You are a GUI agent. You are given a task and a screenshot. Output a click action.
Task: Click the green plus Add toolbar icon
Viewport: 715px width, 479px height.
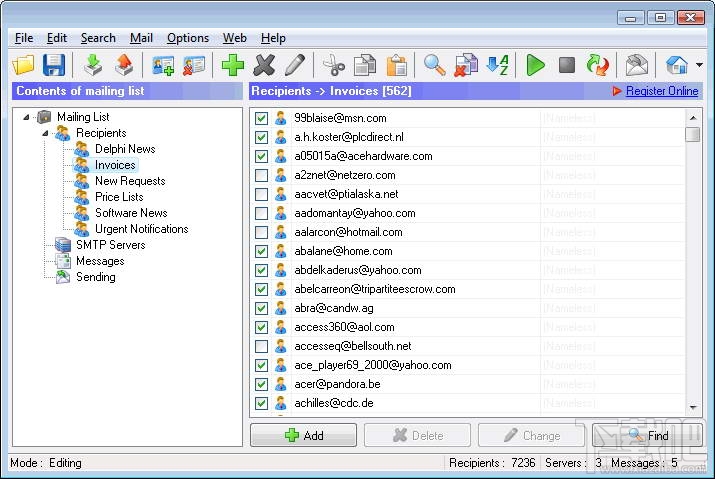pos(233,65)
